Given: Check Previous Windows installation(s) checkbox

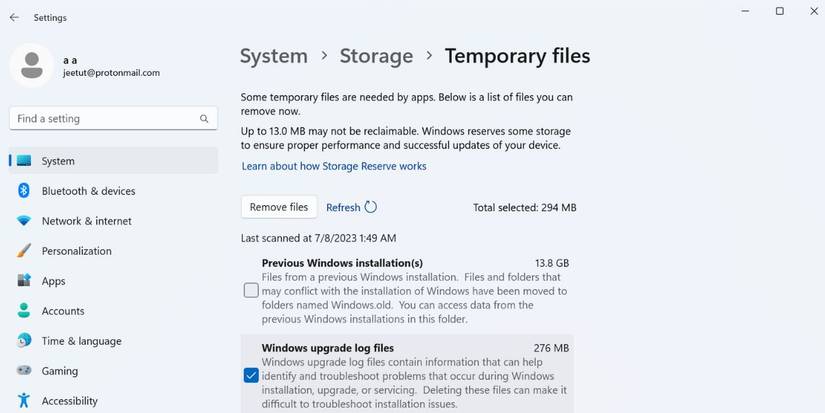Looking at the screenshot, I should pos(251,291).
